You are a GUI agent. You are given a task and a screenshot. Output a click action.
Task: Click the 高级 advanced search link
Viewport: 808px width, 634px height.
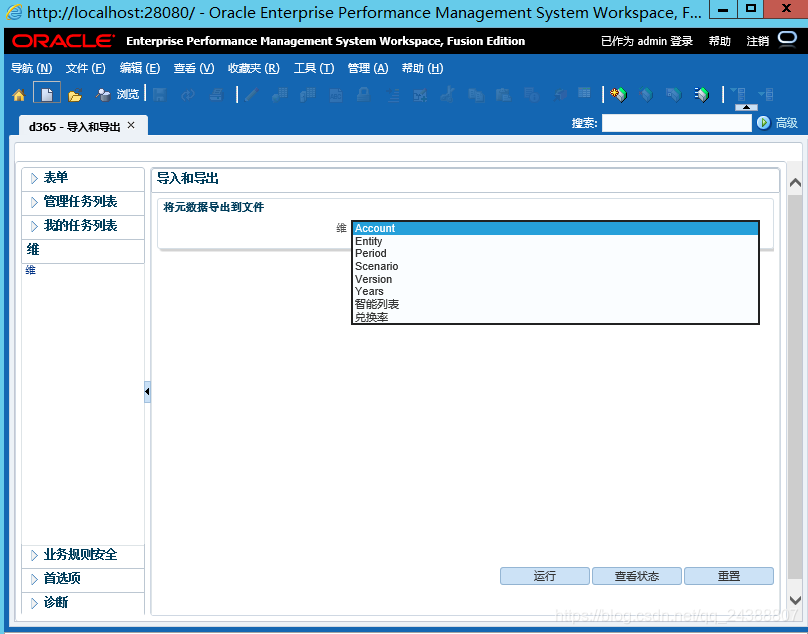(x=786, y=123)
